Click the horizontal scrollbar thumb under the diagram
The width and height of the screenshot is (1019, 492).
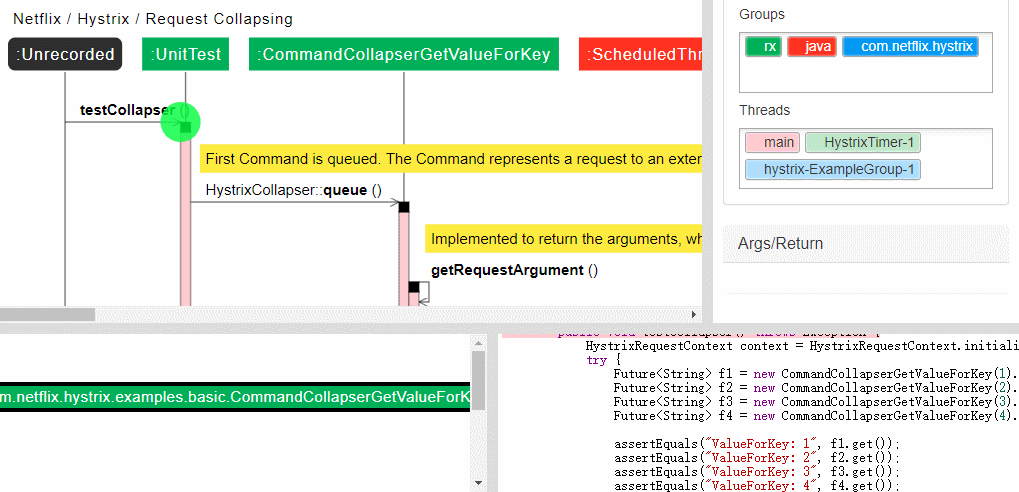(47, 315)
